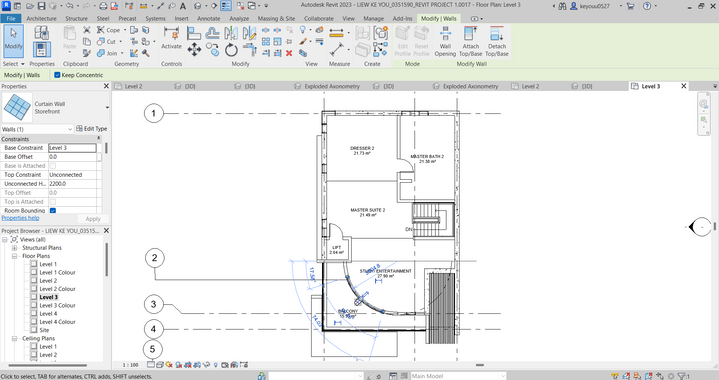The width and height of the screenshot is (719, 380).
Task: Toggle Level 1 floor plan view checkbox icon
Action: (33, 264)
